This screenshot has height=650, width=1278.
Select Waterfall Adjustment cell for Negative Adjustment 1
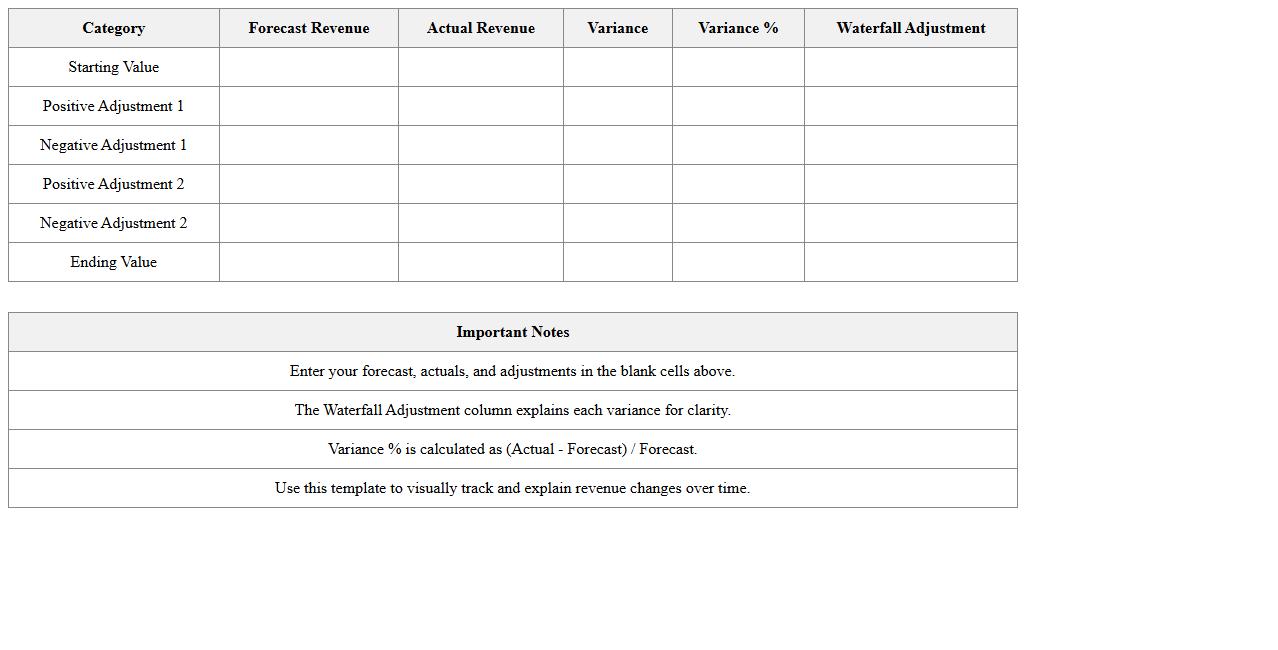(x=911, y=145)
